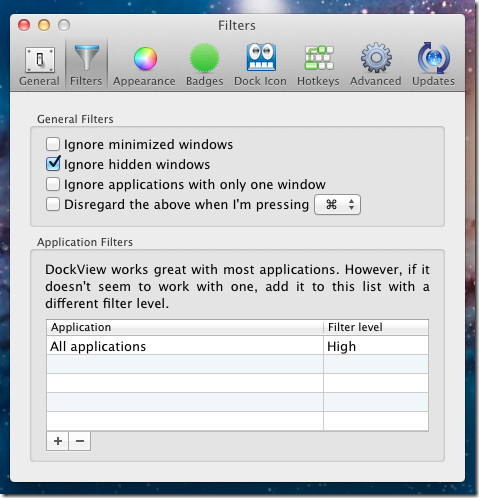479x498 pixels.
Task: Click the Application column header
Action: (x=185, y=327)
